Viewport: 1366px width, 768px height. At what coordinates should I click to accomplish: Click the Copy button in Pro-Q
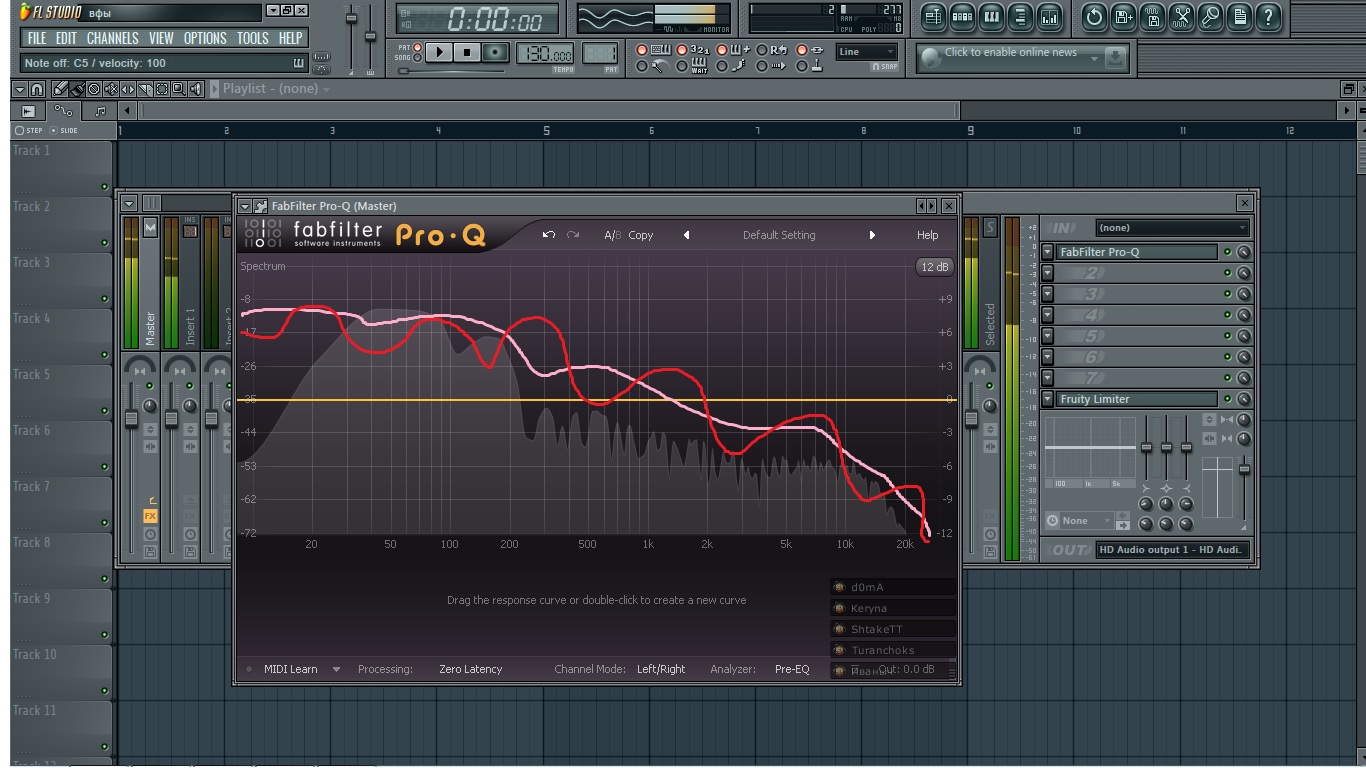coord(641,235)
